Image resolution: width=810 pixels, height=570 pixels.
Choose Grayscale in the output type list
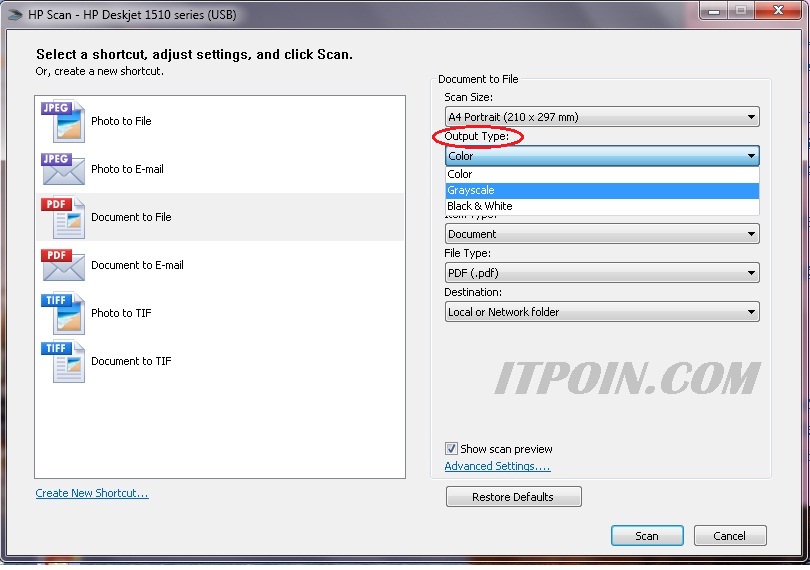point(602,190)
